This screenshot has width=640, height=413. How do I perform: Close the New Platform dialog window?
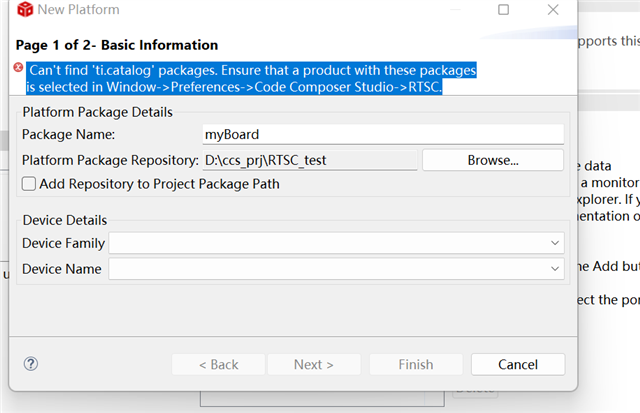click(x=553, y=10)
